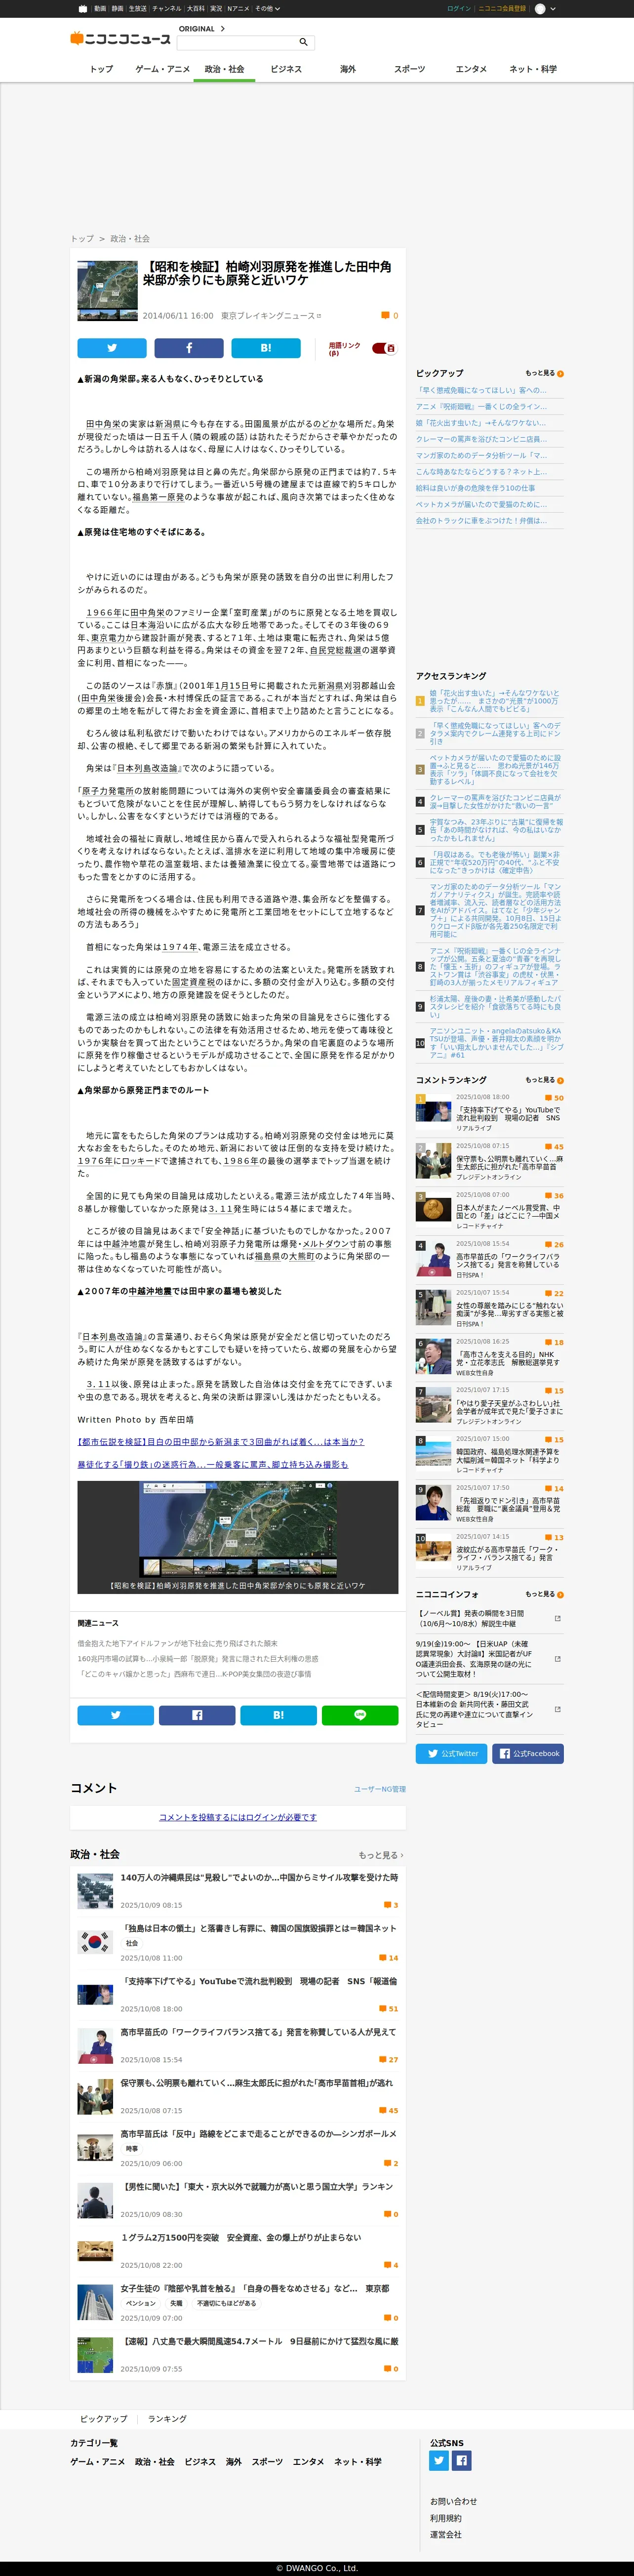Switch to the ゲーム・アニメ tab
This screenshot has width=634, height=2576.
coord(162,69)
